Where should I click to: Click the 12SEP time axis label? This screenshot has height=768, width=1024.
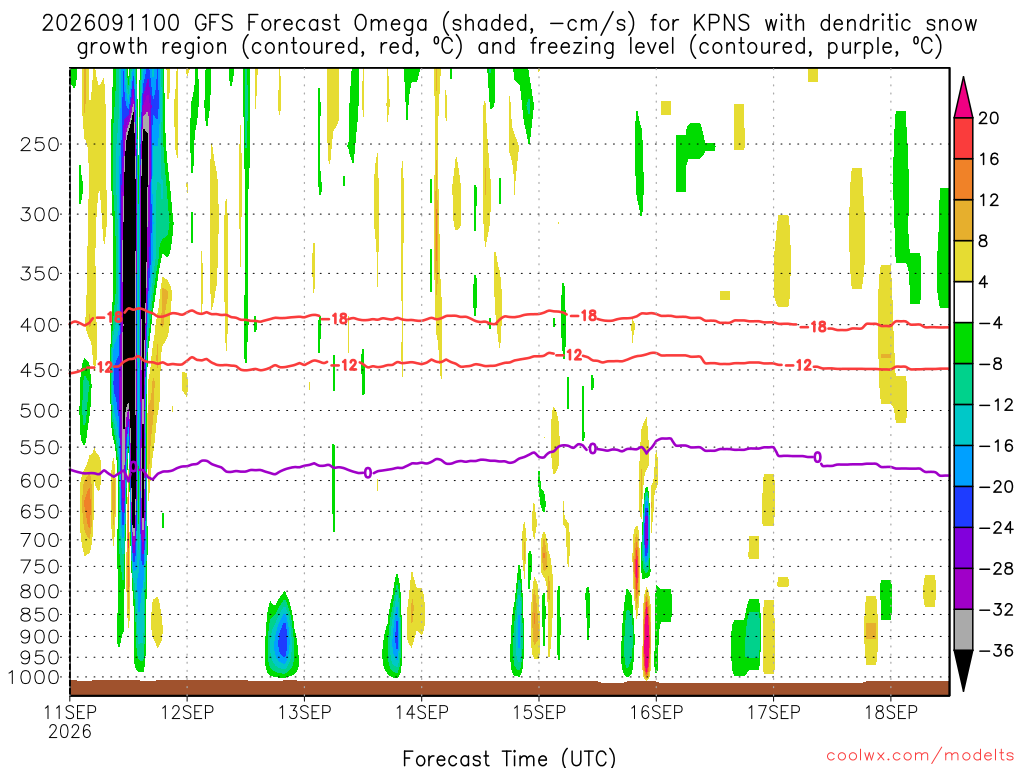coord(187,712)
